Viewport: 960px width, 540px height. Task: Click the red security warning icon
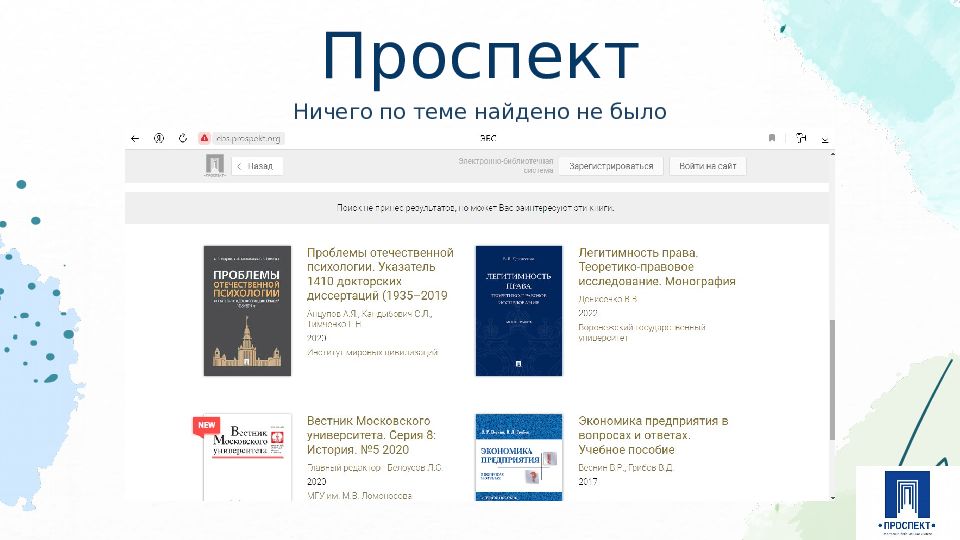coord(204,138)
